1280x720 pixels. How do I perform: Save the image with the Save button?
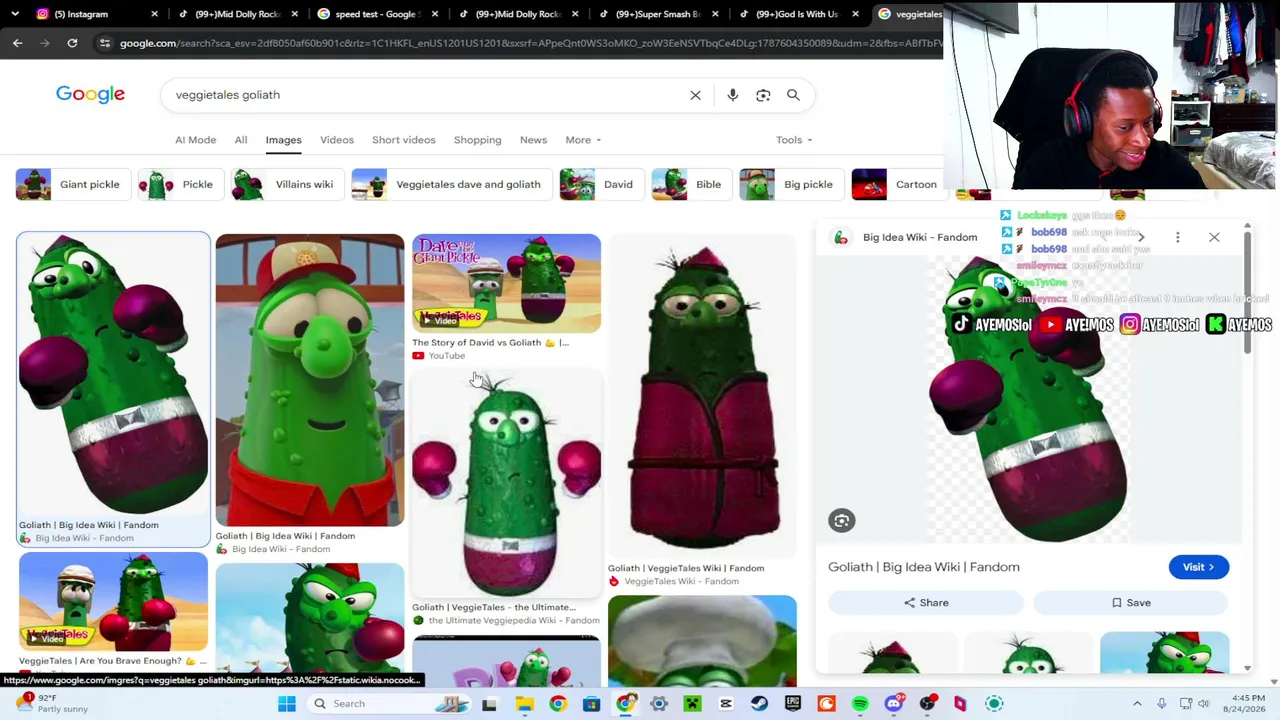tap(1131, 603)
